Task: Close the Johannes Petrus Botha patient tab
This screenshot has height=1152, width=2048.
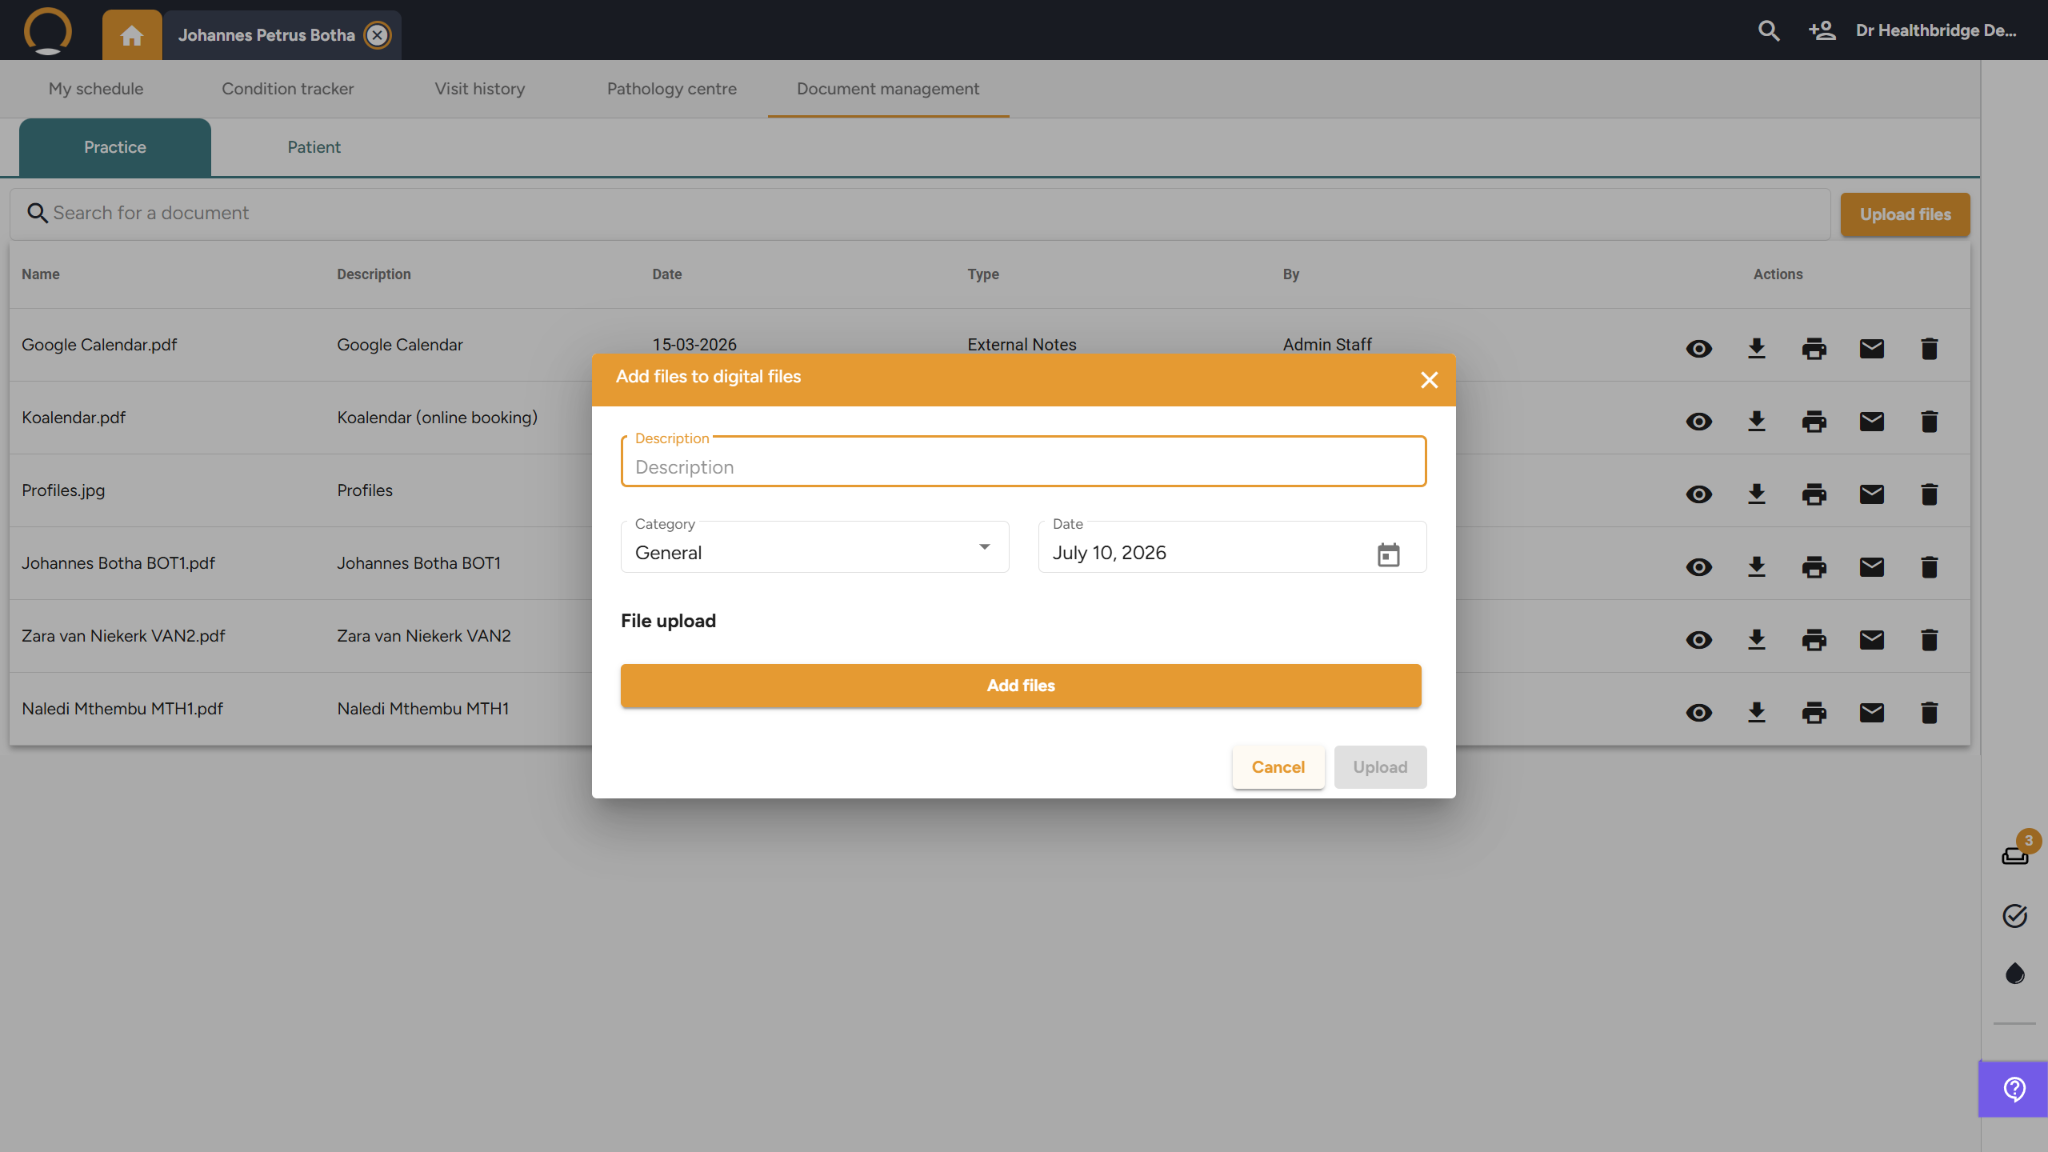Action: click(377, 35)
